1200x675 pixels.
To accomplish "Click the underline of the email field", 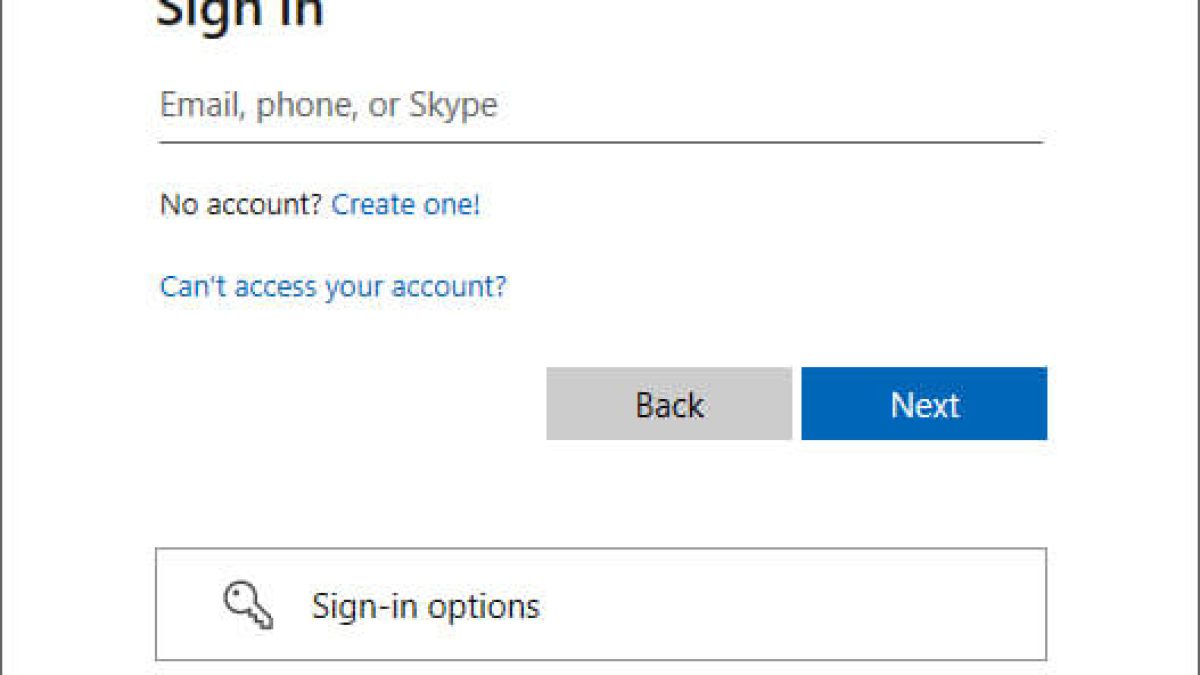I will point(600,142).
